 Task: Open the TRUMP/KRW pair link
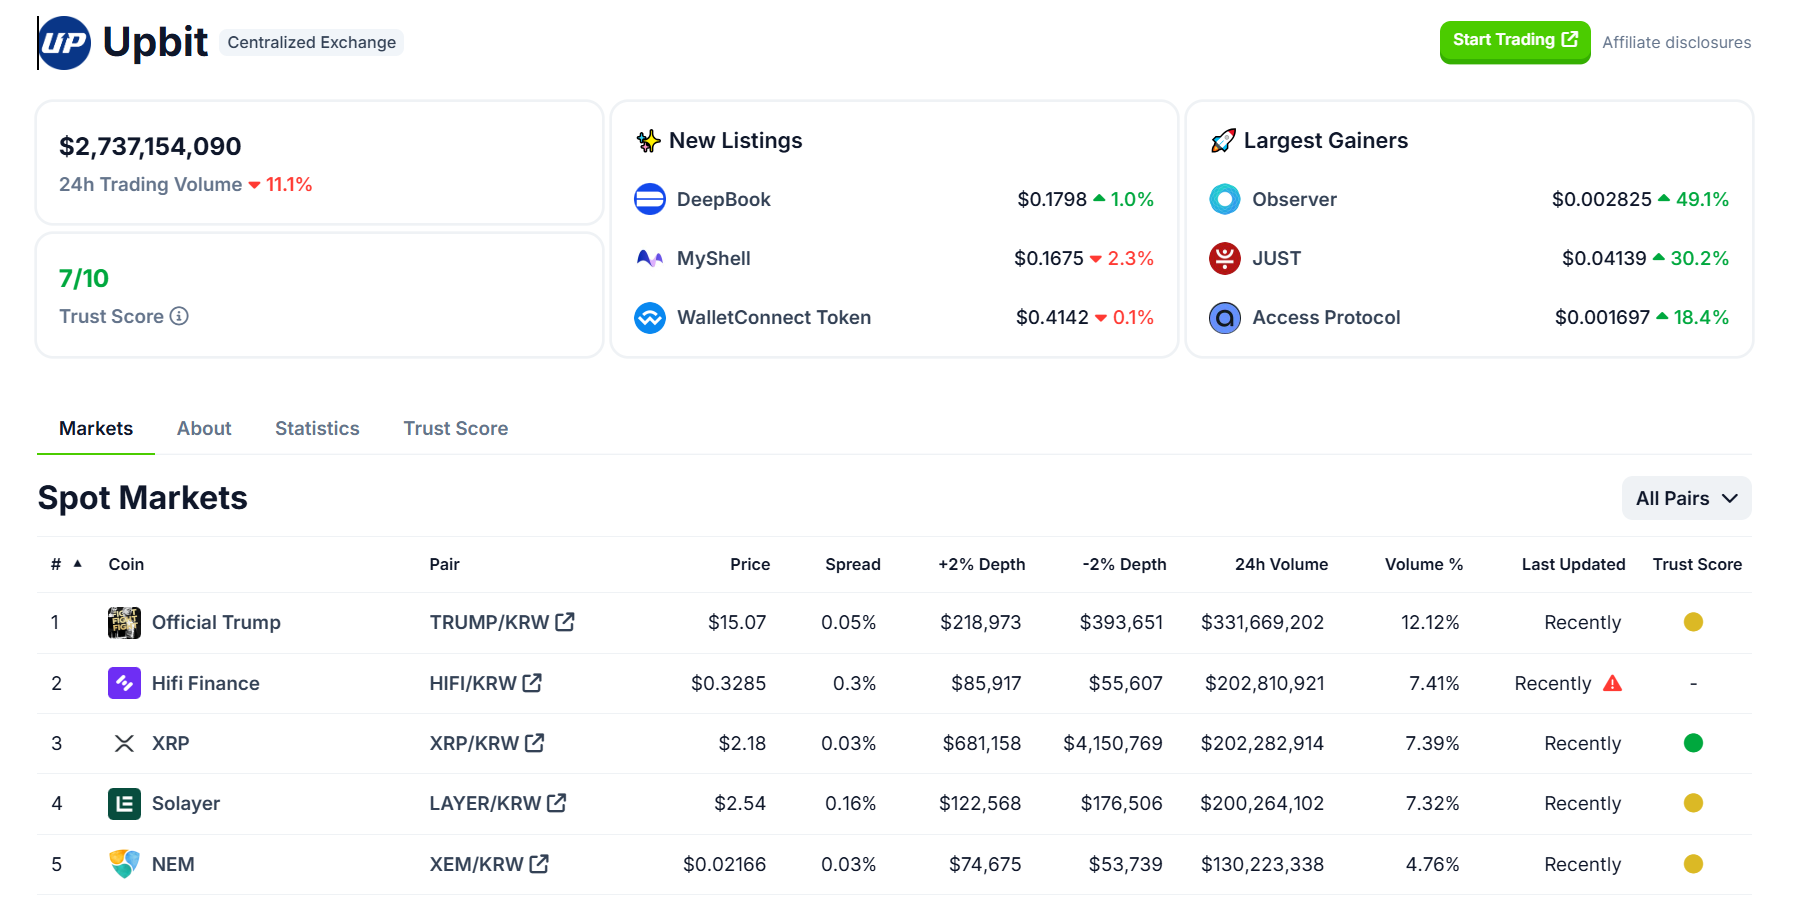501,622
